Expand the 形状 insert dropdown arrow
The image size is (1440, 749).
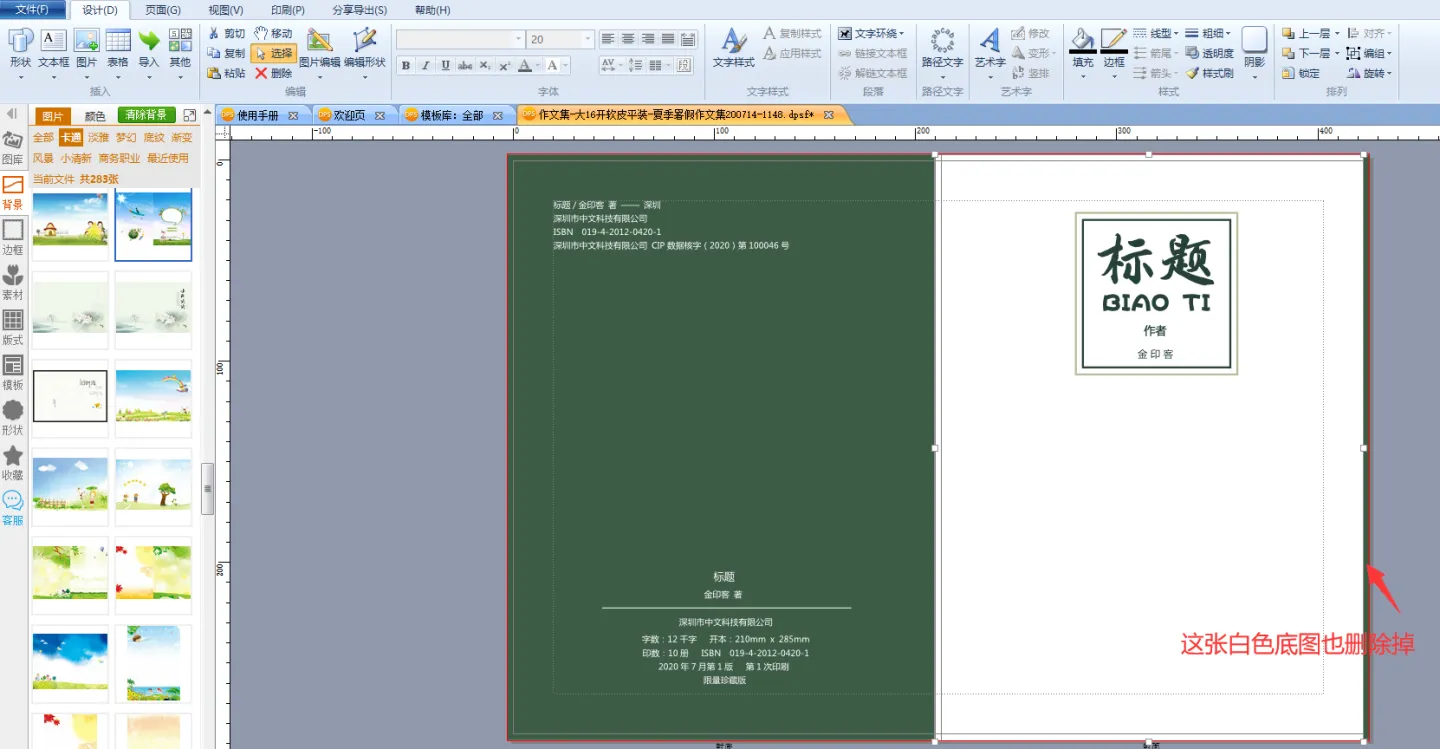[20, 76]
